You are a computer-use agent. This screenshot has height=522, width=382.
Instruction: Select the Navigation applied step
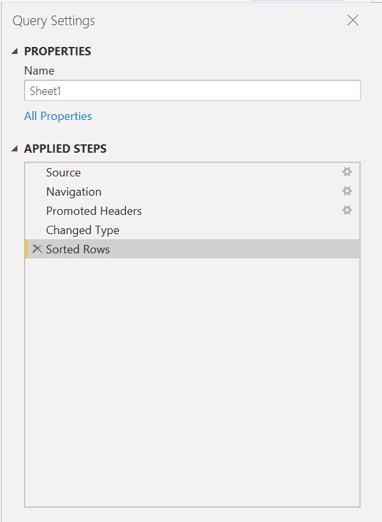tap(192, 192)
